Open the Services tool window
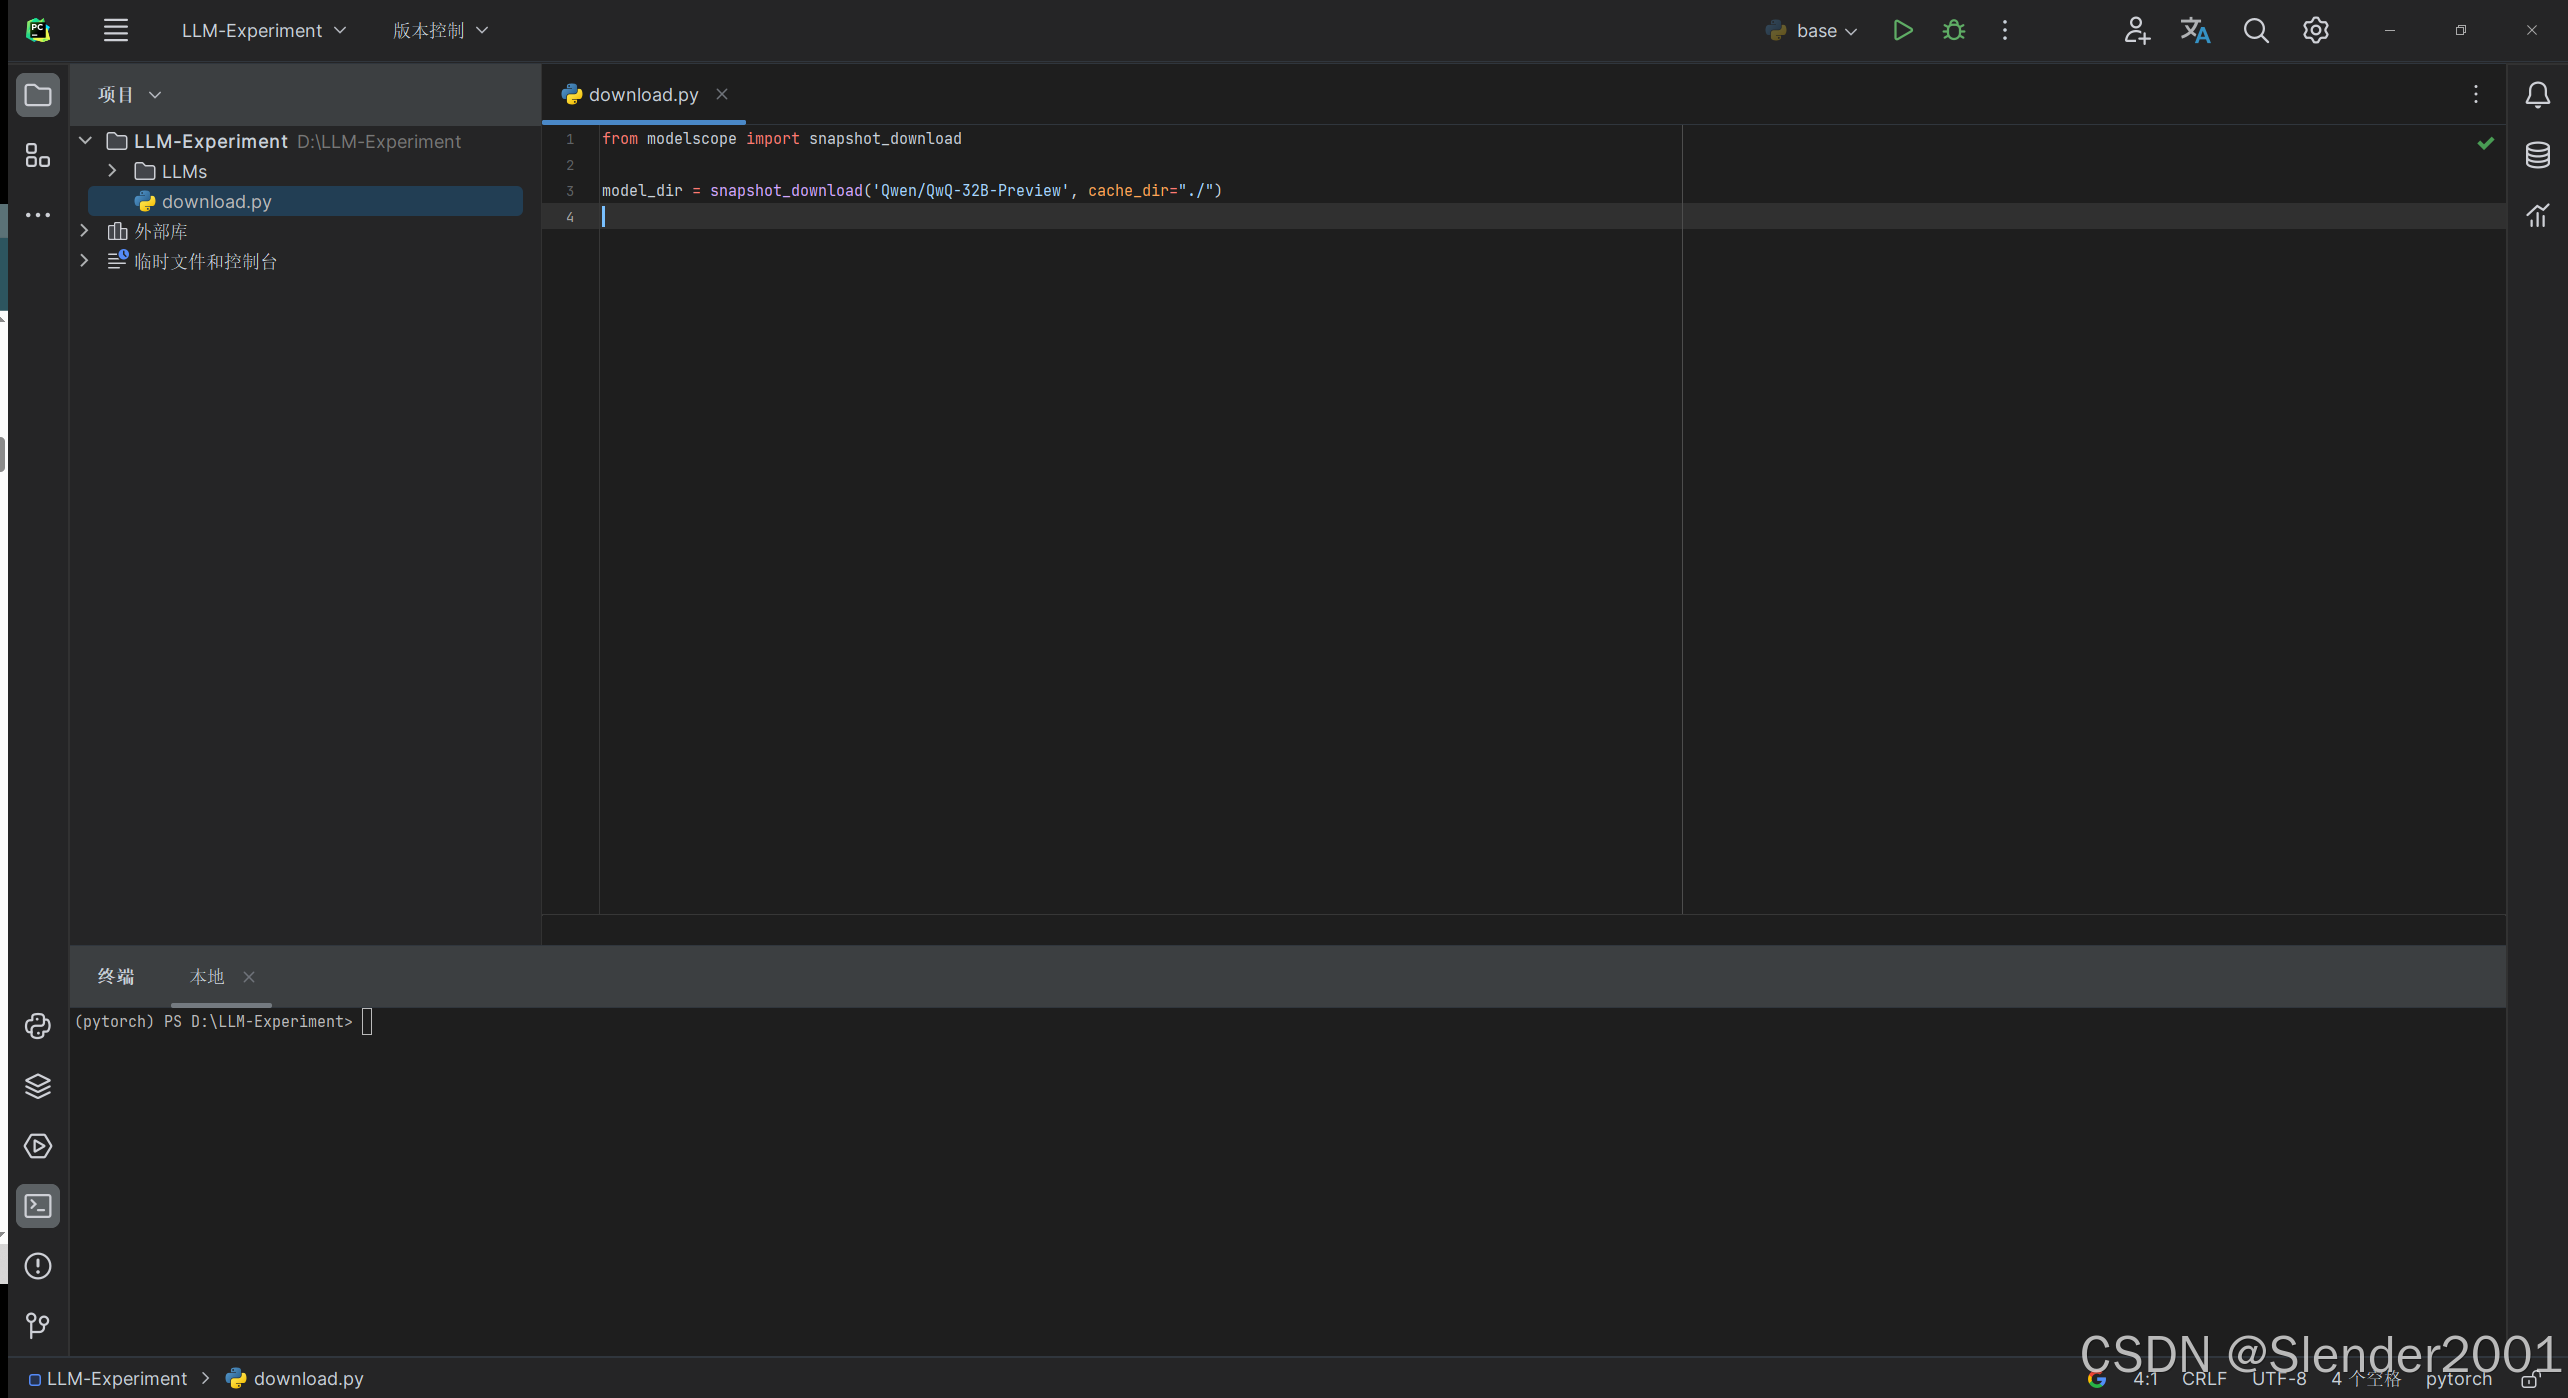 (x=38, y=1146)
